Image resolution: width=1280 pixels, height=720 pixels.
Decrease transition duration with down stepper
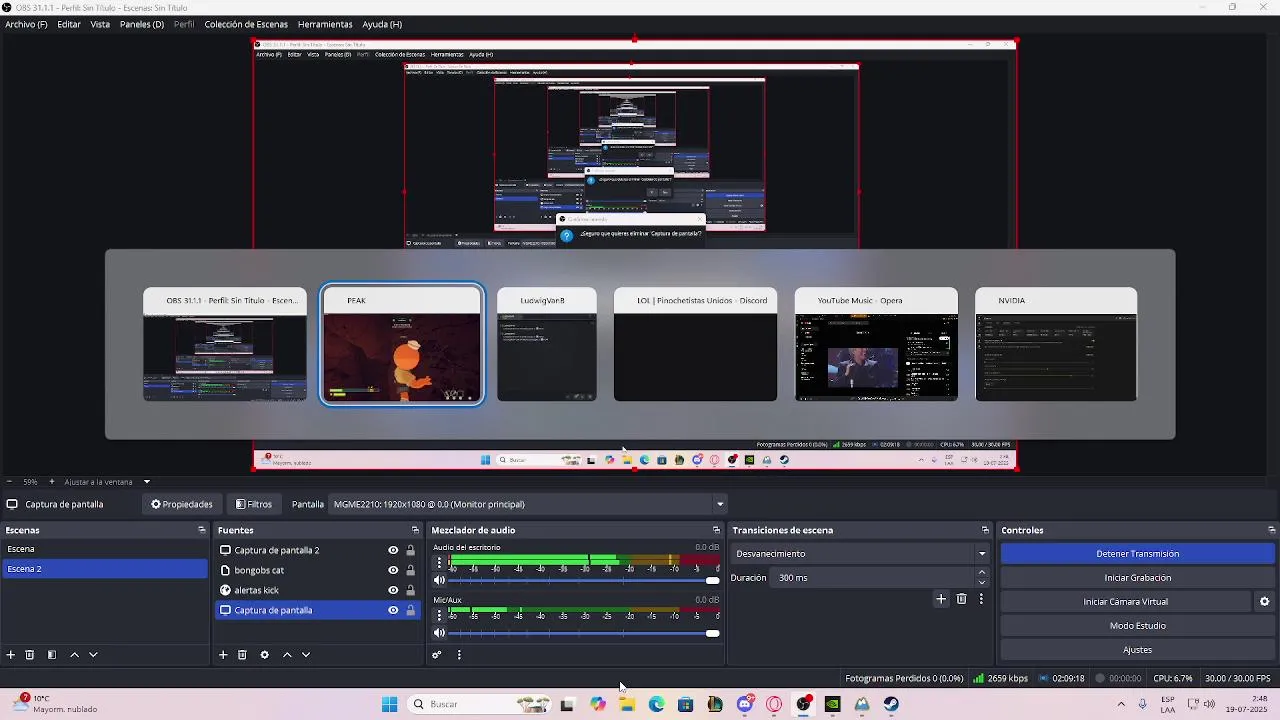982,583
